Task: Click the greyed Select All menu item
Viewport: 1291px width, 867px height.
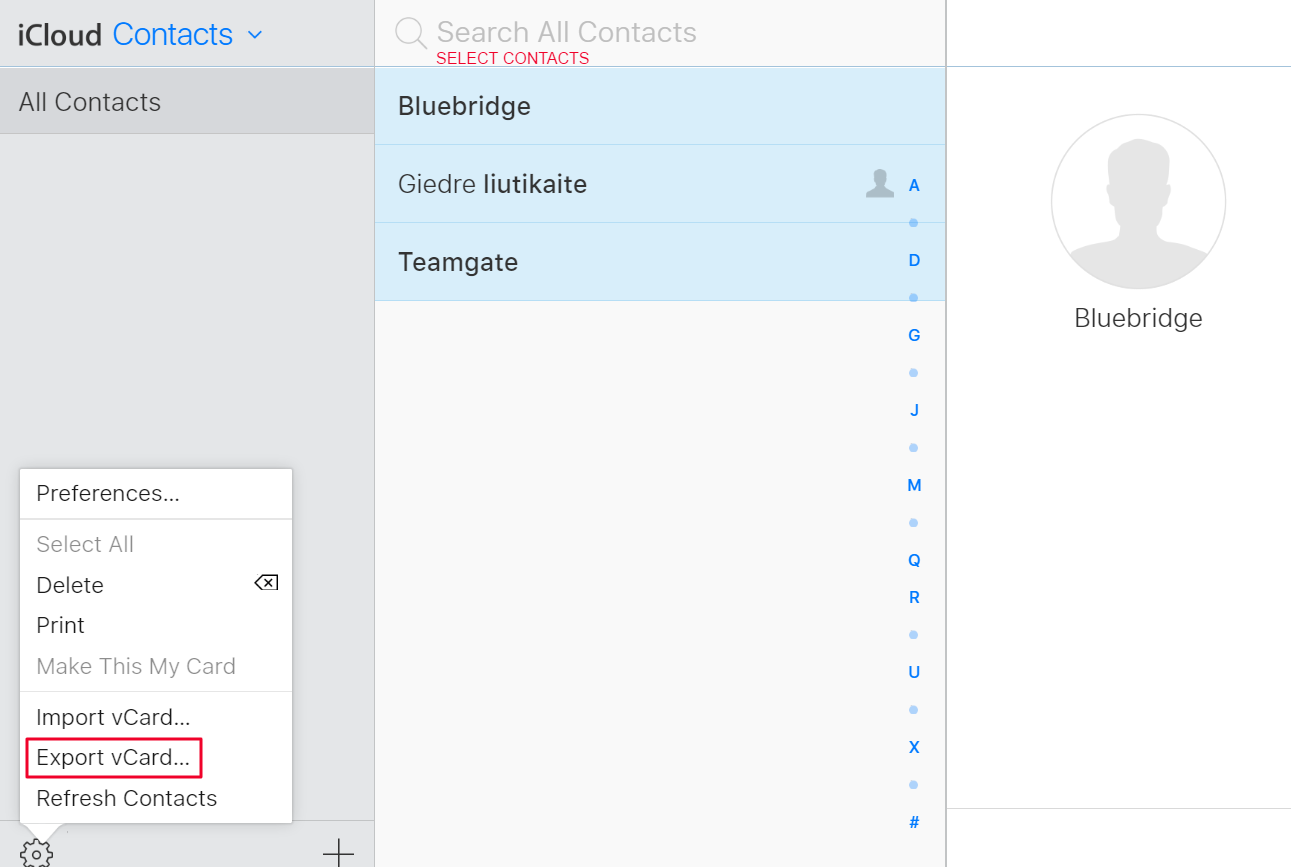Action: [x=156, y=544]
